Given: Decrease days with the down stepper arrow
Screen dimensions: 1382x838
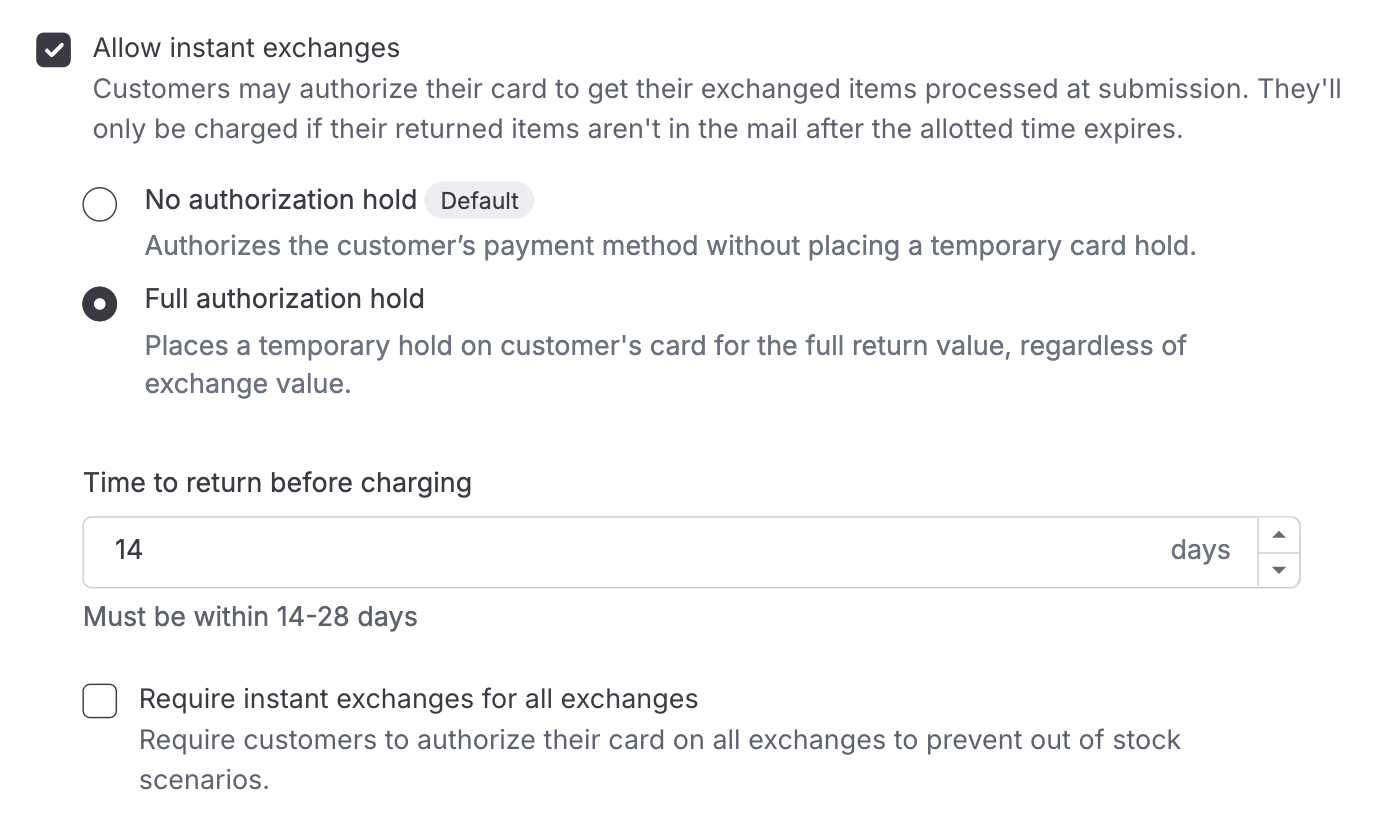Looking at the screenshot, I should click(1278, 570).
